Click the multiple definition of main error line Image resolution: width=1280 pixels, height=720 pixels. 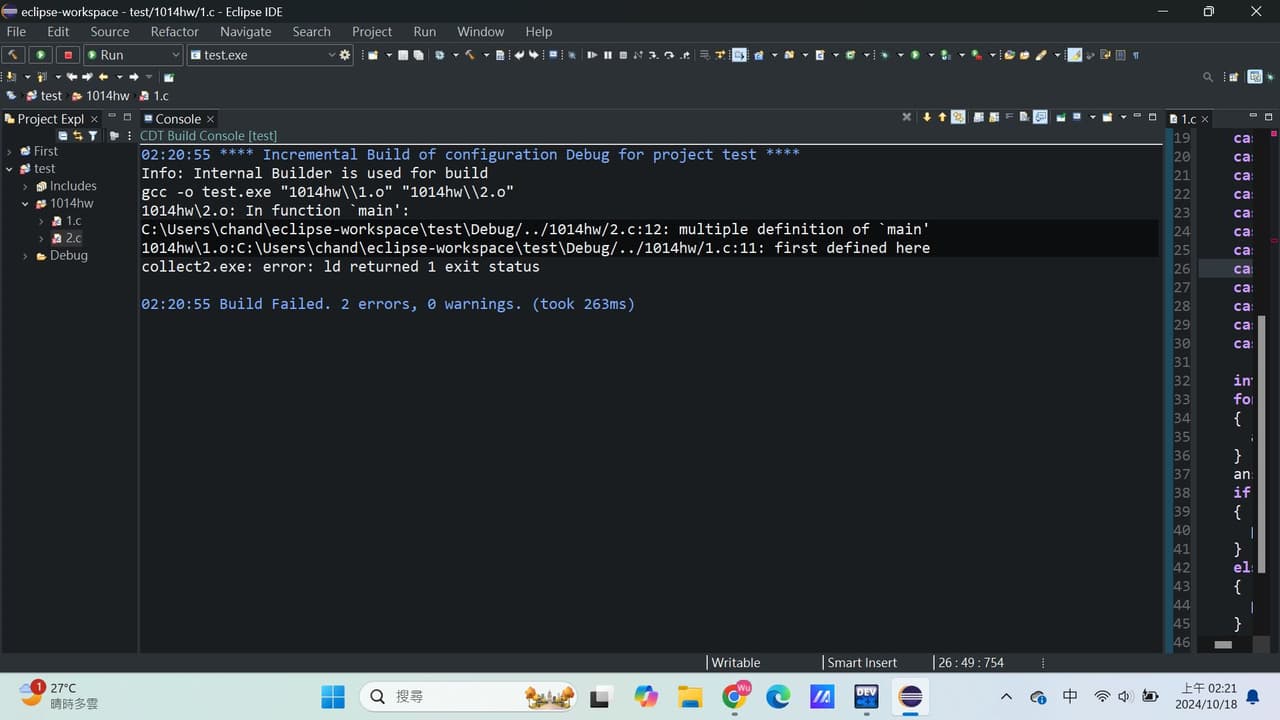click(x=535, y=229)
